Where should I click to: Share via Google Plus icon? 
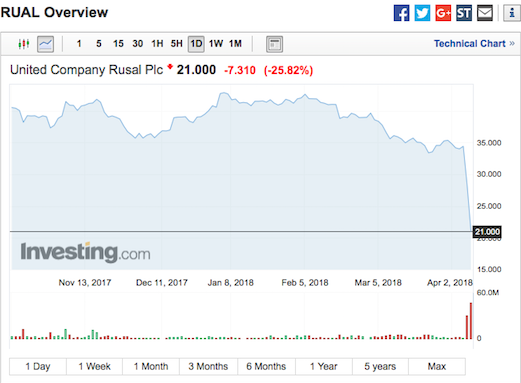tap(443, 13)
